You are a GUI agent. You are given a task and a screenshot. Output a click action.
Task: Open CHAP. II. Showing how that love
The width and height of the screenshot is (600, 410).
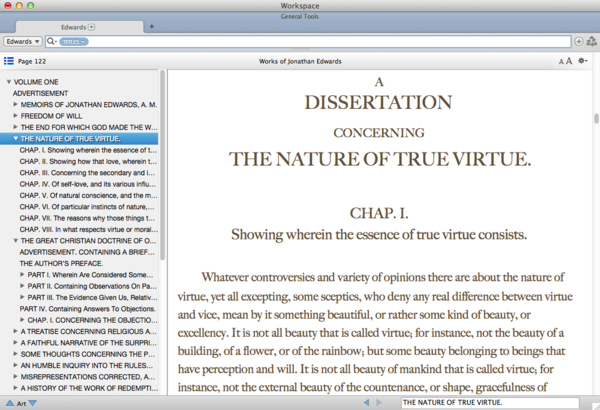88,162
